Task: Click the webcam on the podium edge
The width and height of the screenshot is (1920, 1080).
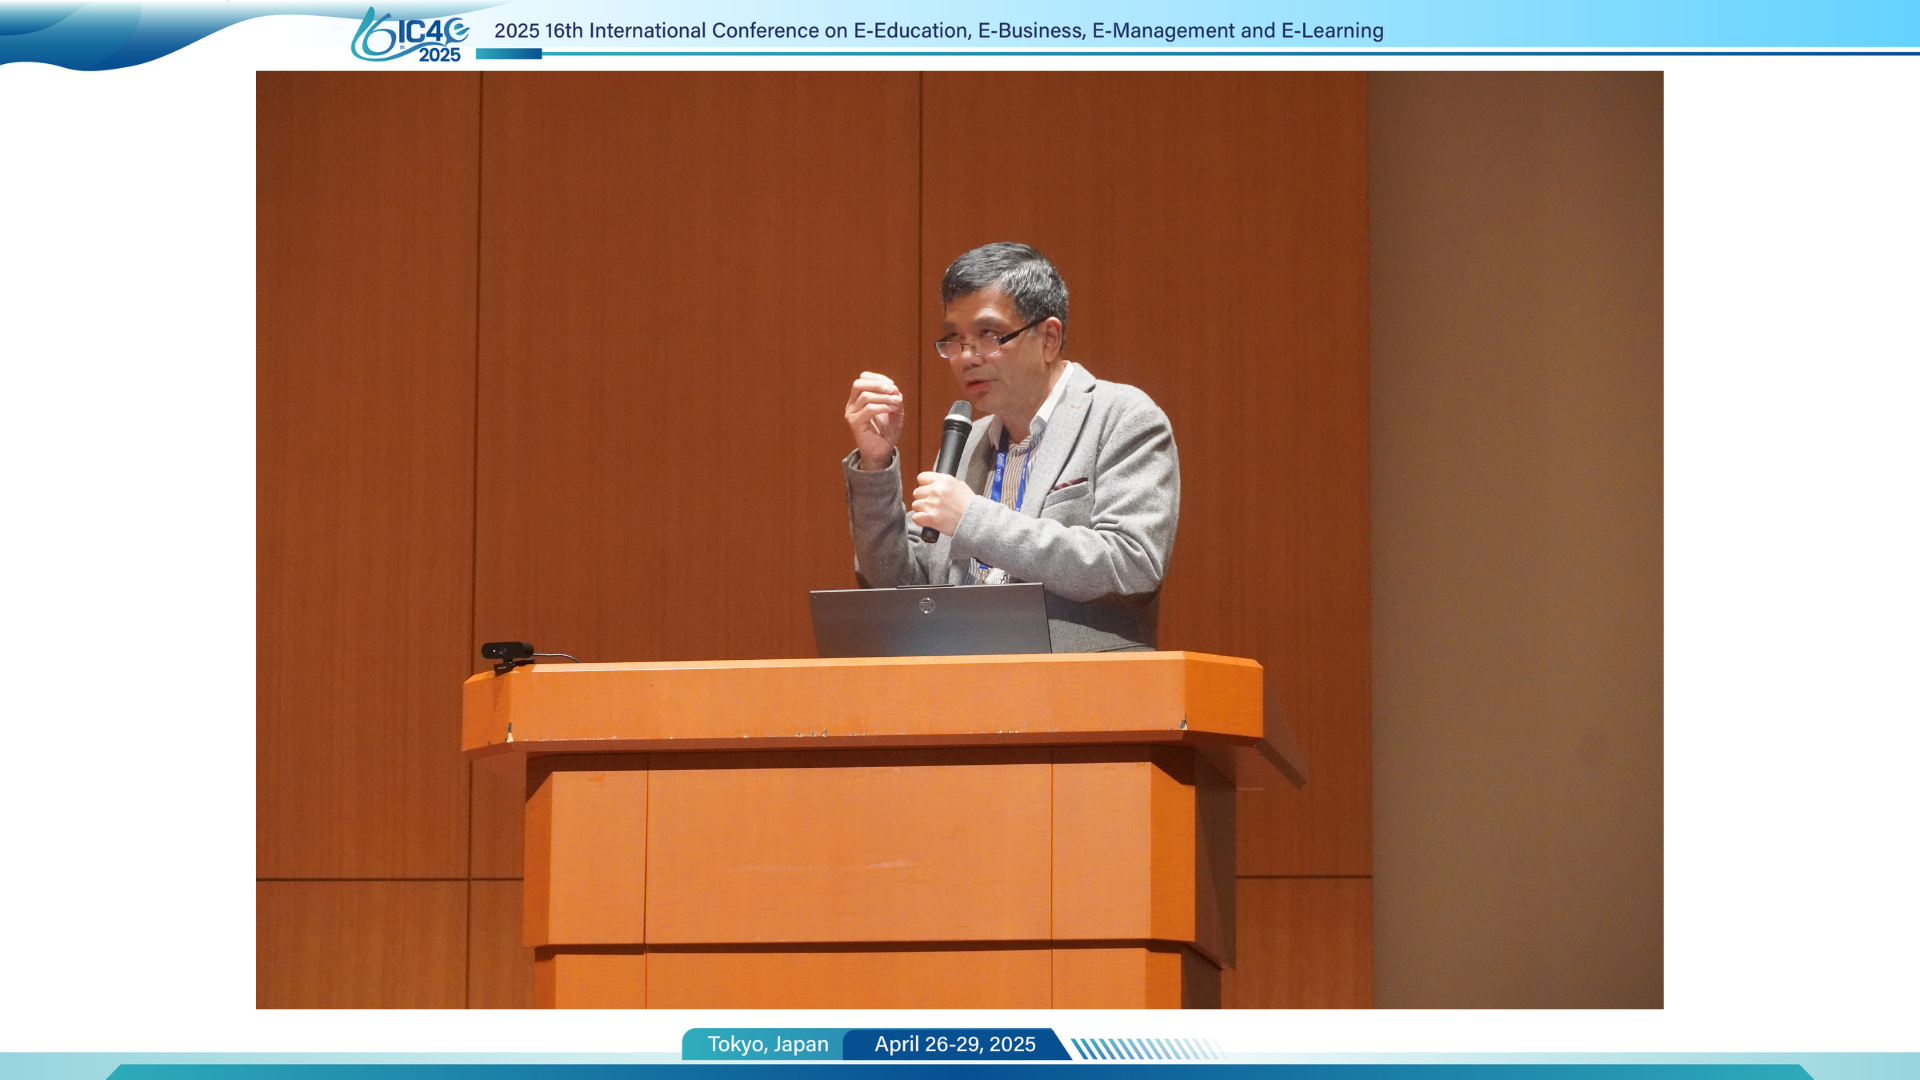Action: (x=507, y=651)
